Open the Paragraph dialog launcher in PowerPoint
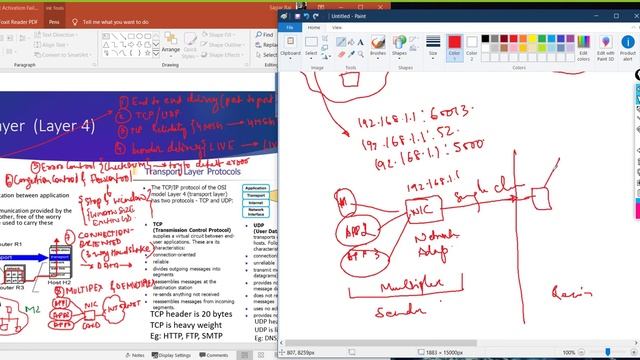Image resolution: width=640 pixels, height=360 pixels. pos(94,65)
